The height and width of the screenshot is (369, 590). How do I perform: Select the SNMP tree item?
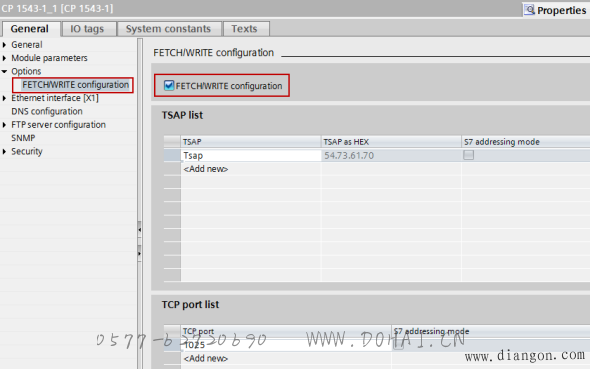pos(23,138)
